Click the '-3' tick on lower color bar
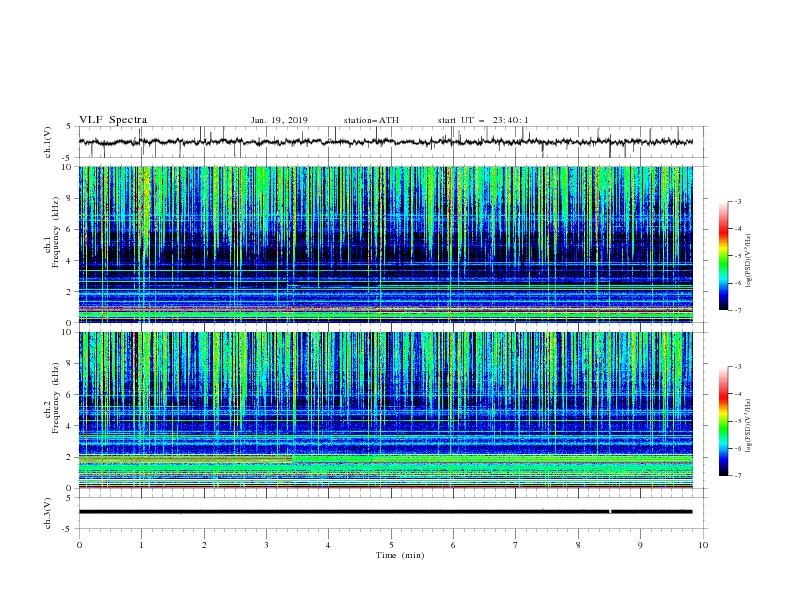Image resolution: width=792 pixels, height=612 pixels. (x=737, y=367)
